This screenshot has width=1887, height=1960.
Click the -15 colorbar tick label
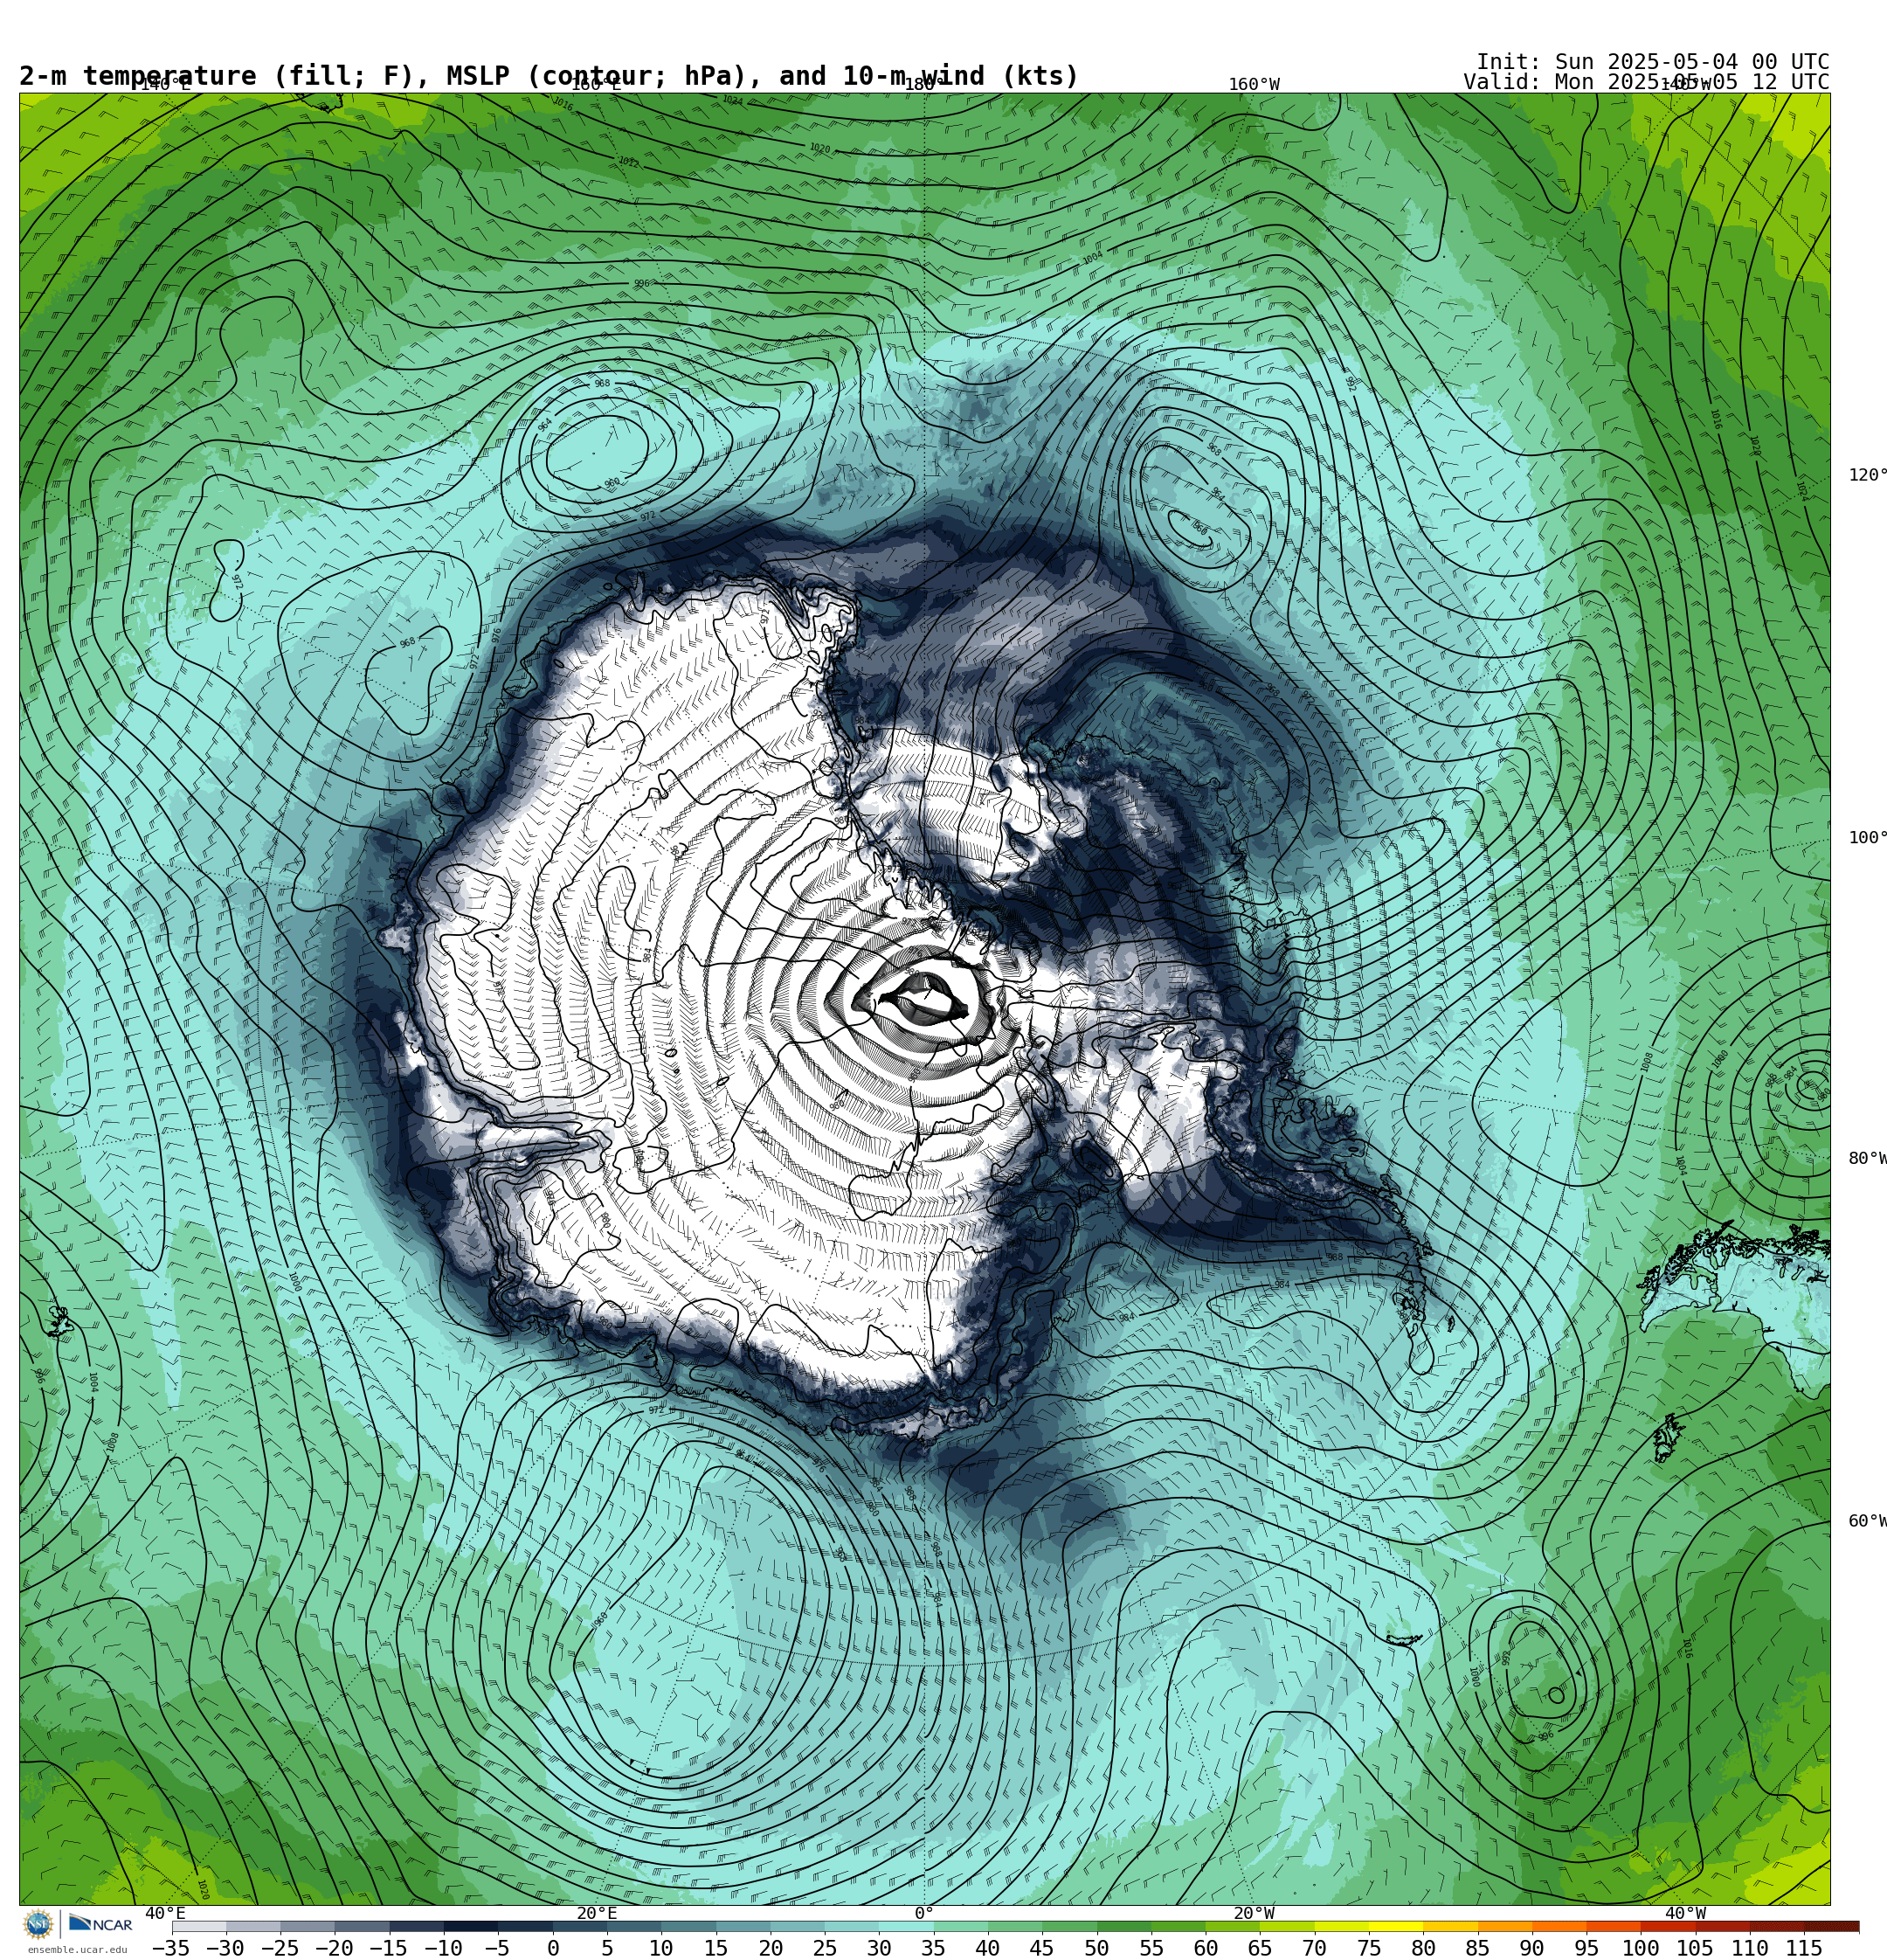[388, 1948]
